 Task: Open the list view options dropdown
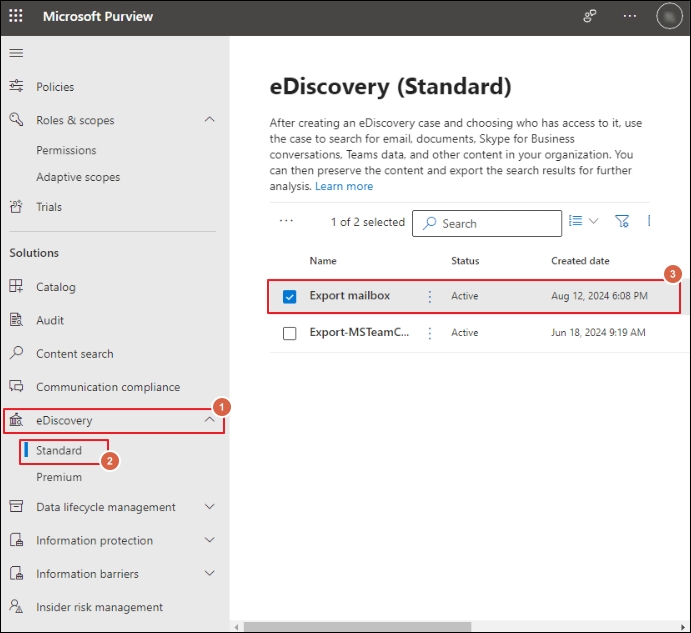[x=583, y=221]
